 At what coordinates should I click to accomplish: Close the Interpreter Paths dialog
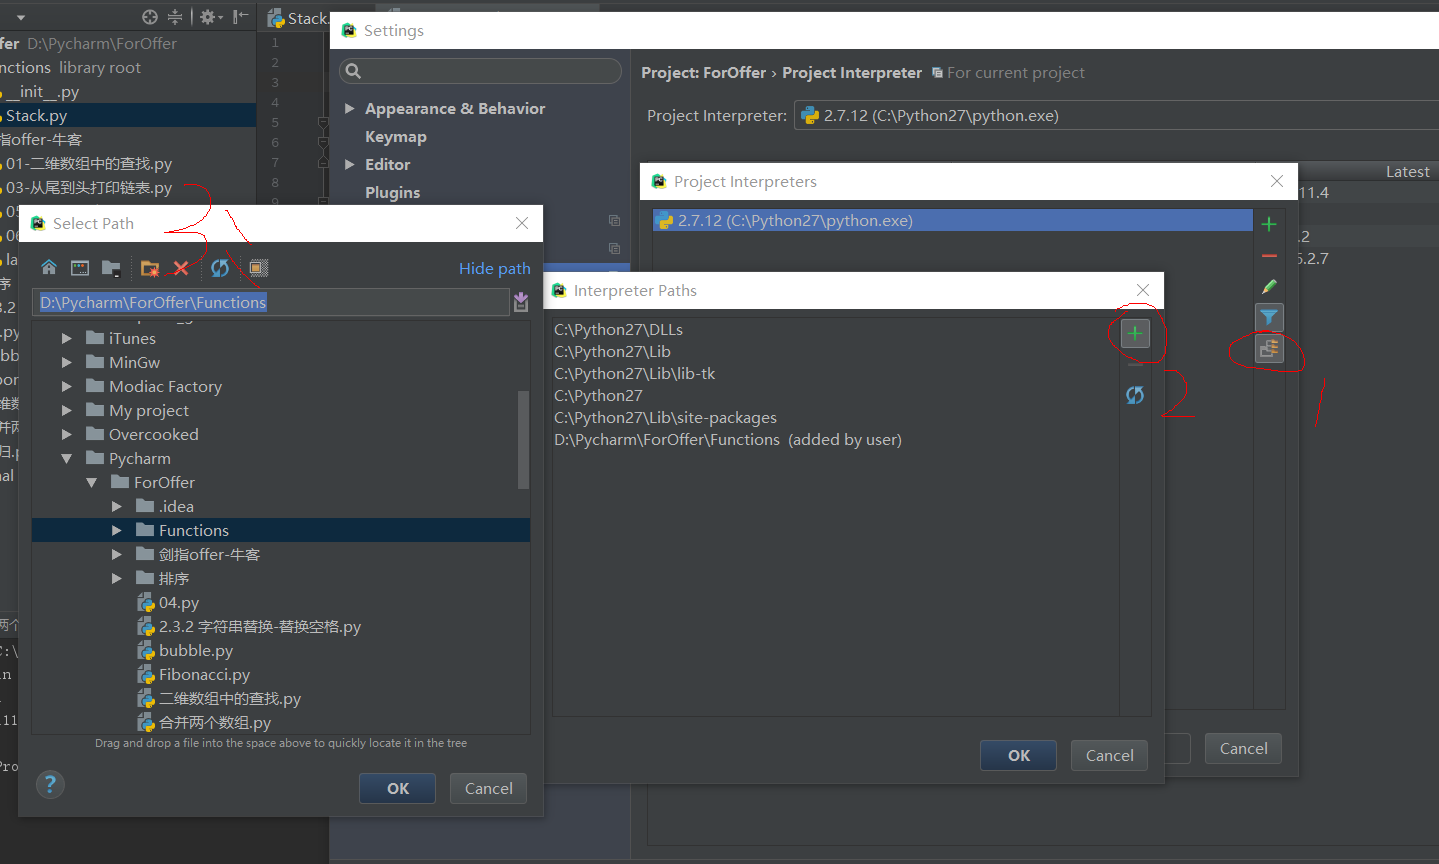coord(1143,290)
